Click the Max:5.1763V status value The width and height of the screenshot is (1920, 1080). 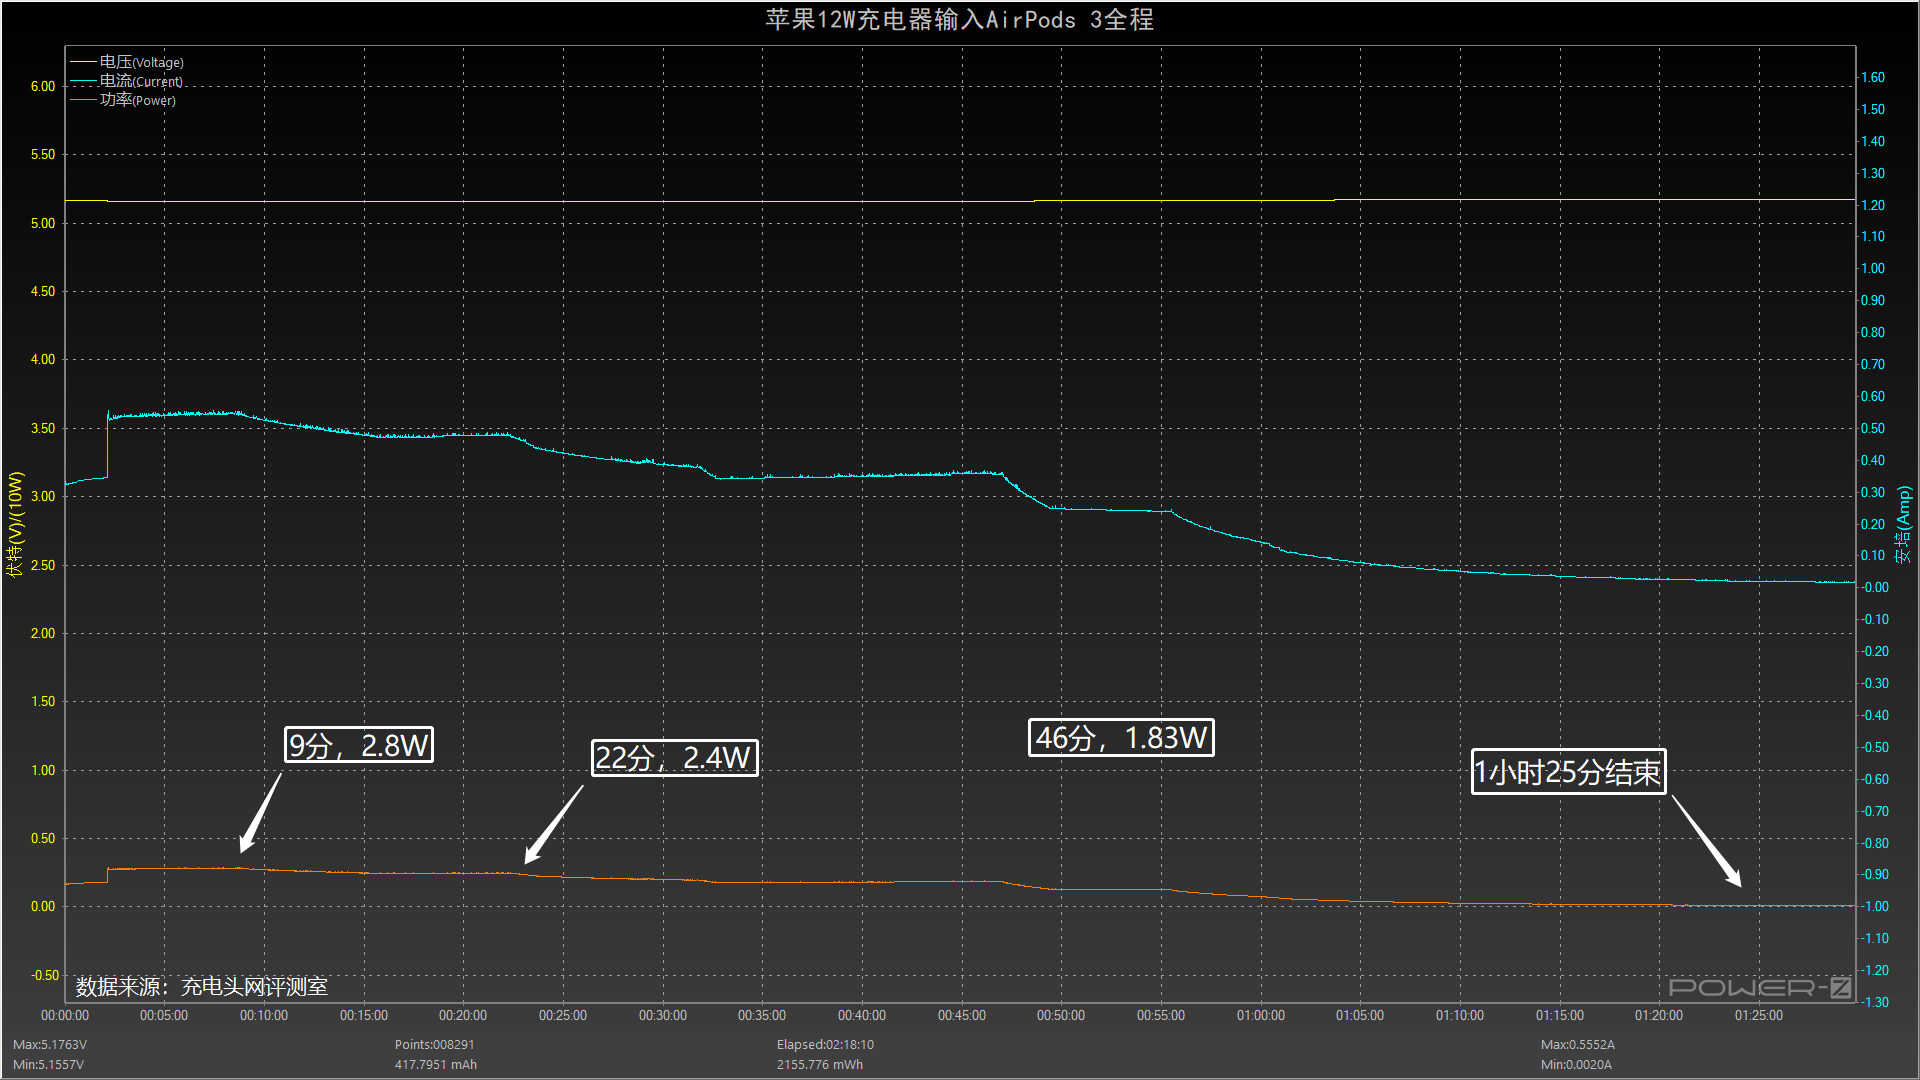pyautogui.click(x=50, y=1044)
